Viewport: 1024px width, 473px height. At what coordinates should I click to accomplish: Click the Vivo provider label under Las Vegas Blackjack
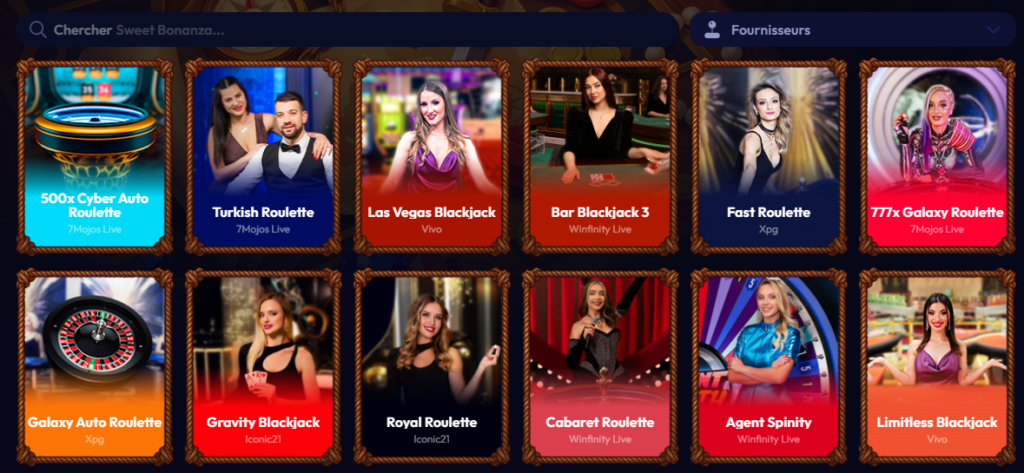coord(432,229)
